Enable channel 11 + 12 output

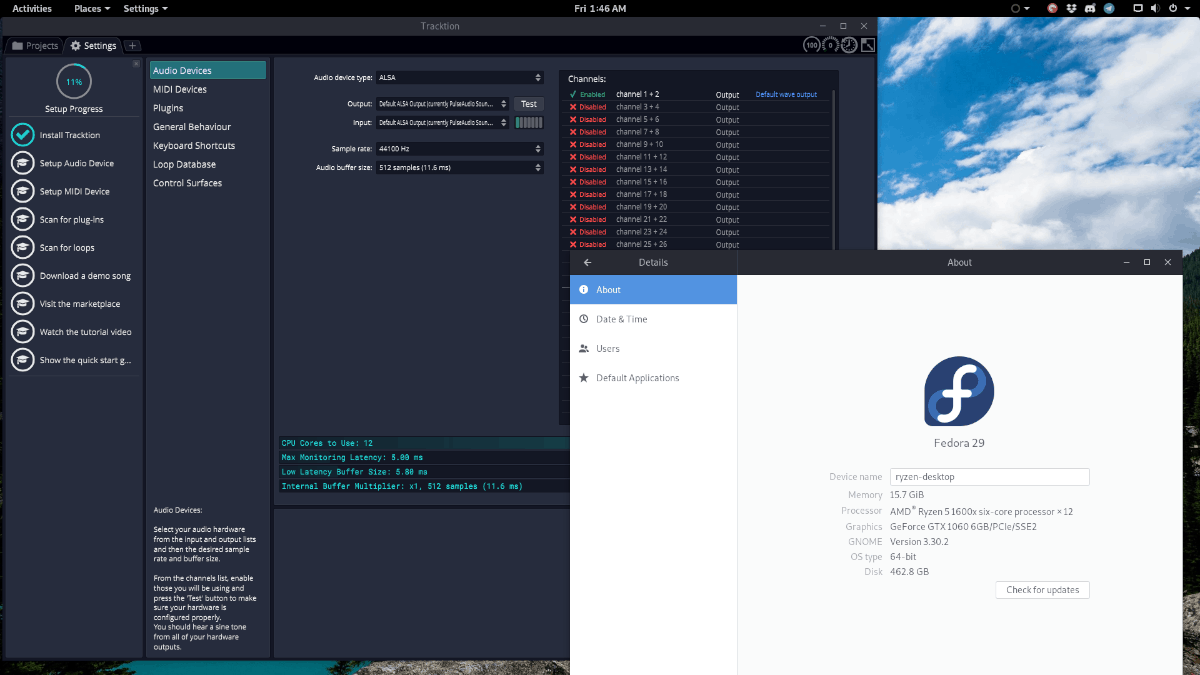[x=588, y=157]
